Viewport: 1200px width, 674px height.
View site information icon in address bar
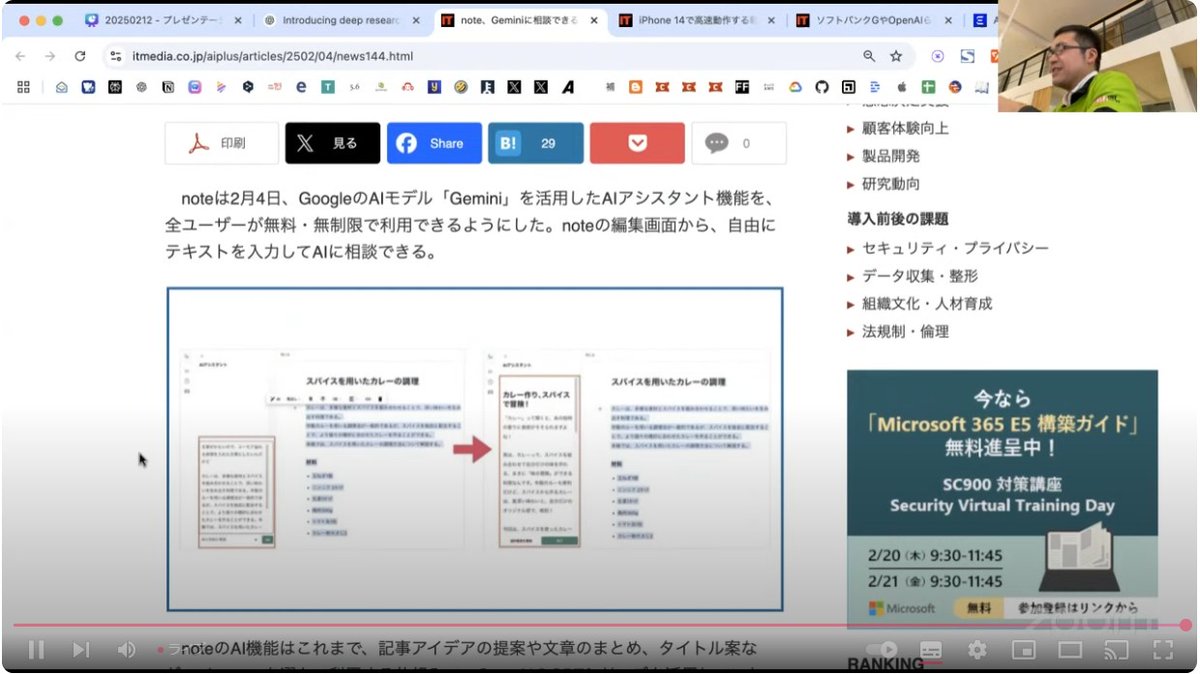click(116, 56)
